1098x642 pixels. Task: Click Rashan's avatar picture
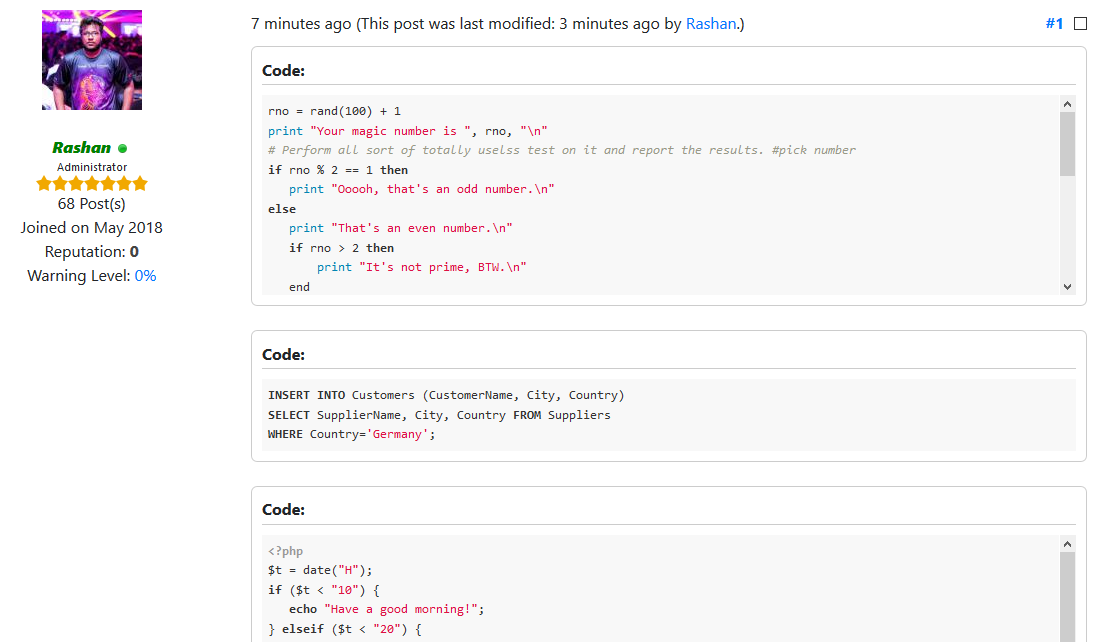92,60
